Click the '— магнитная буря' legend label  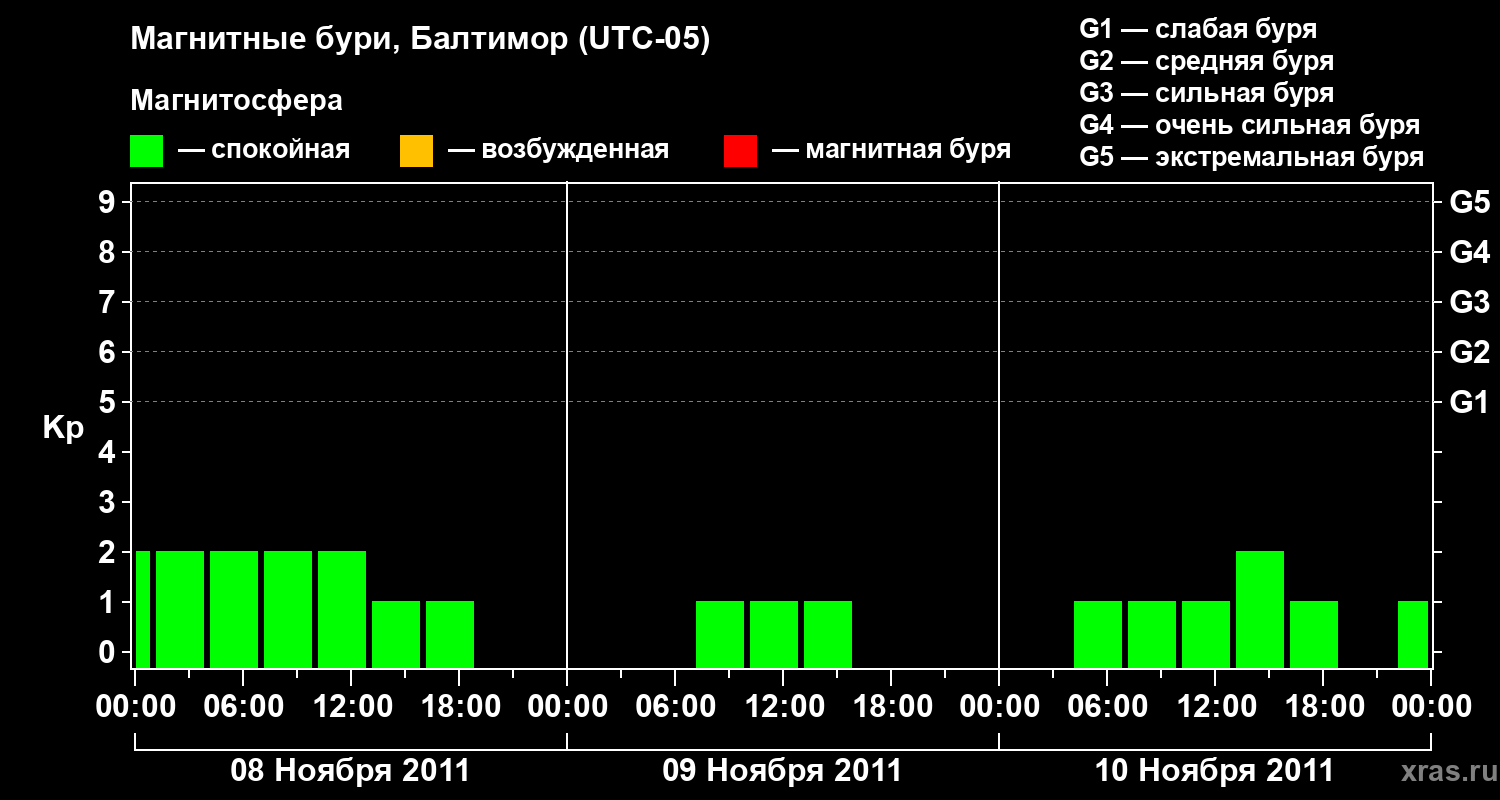892,150
